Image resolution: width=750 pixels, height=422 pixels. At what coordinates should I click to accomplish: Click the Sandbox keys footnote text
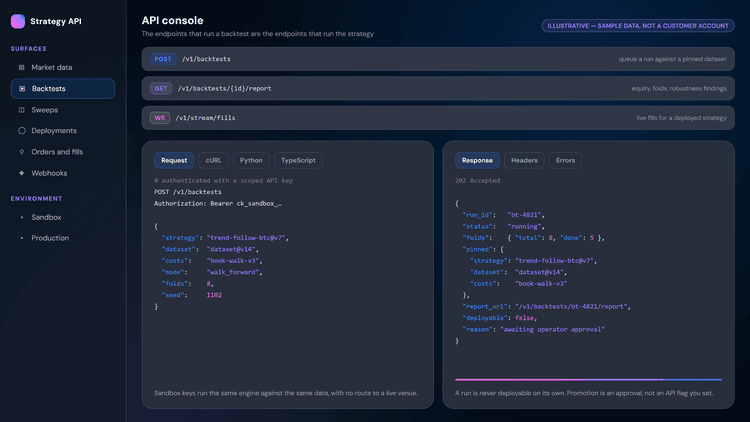click(x=286, y=393)
